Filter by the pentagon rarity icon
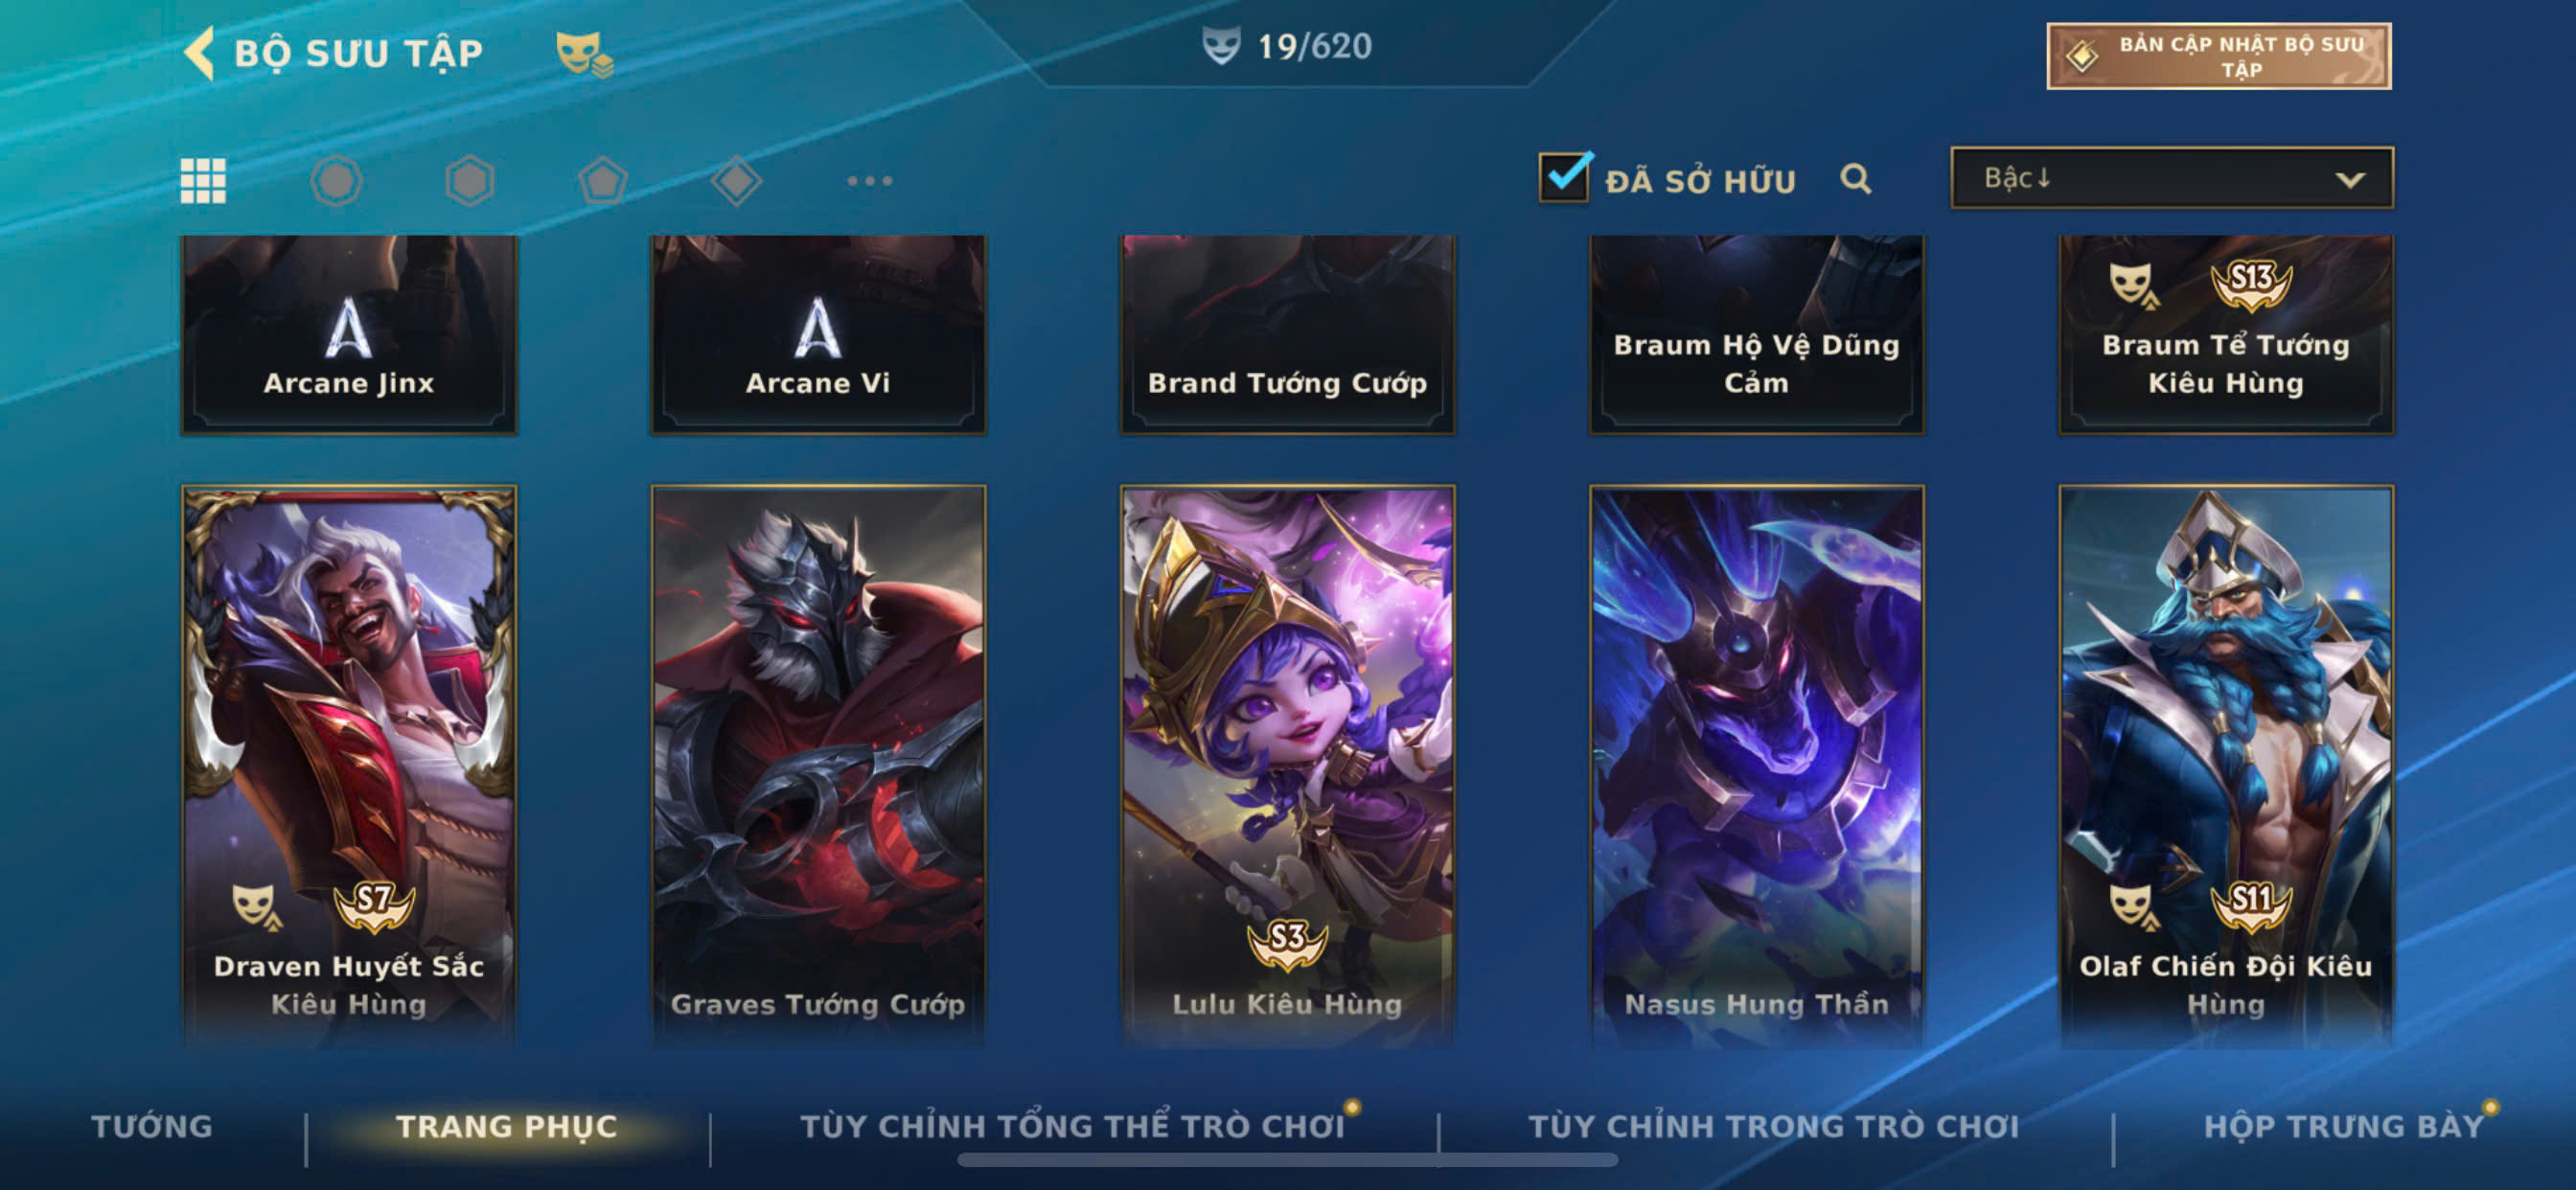The height and width of the screenshot is (1190, 2576). (603, 181)
